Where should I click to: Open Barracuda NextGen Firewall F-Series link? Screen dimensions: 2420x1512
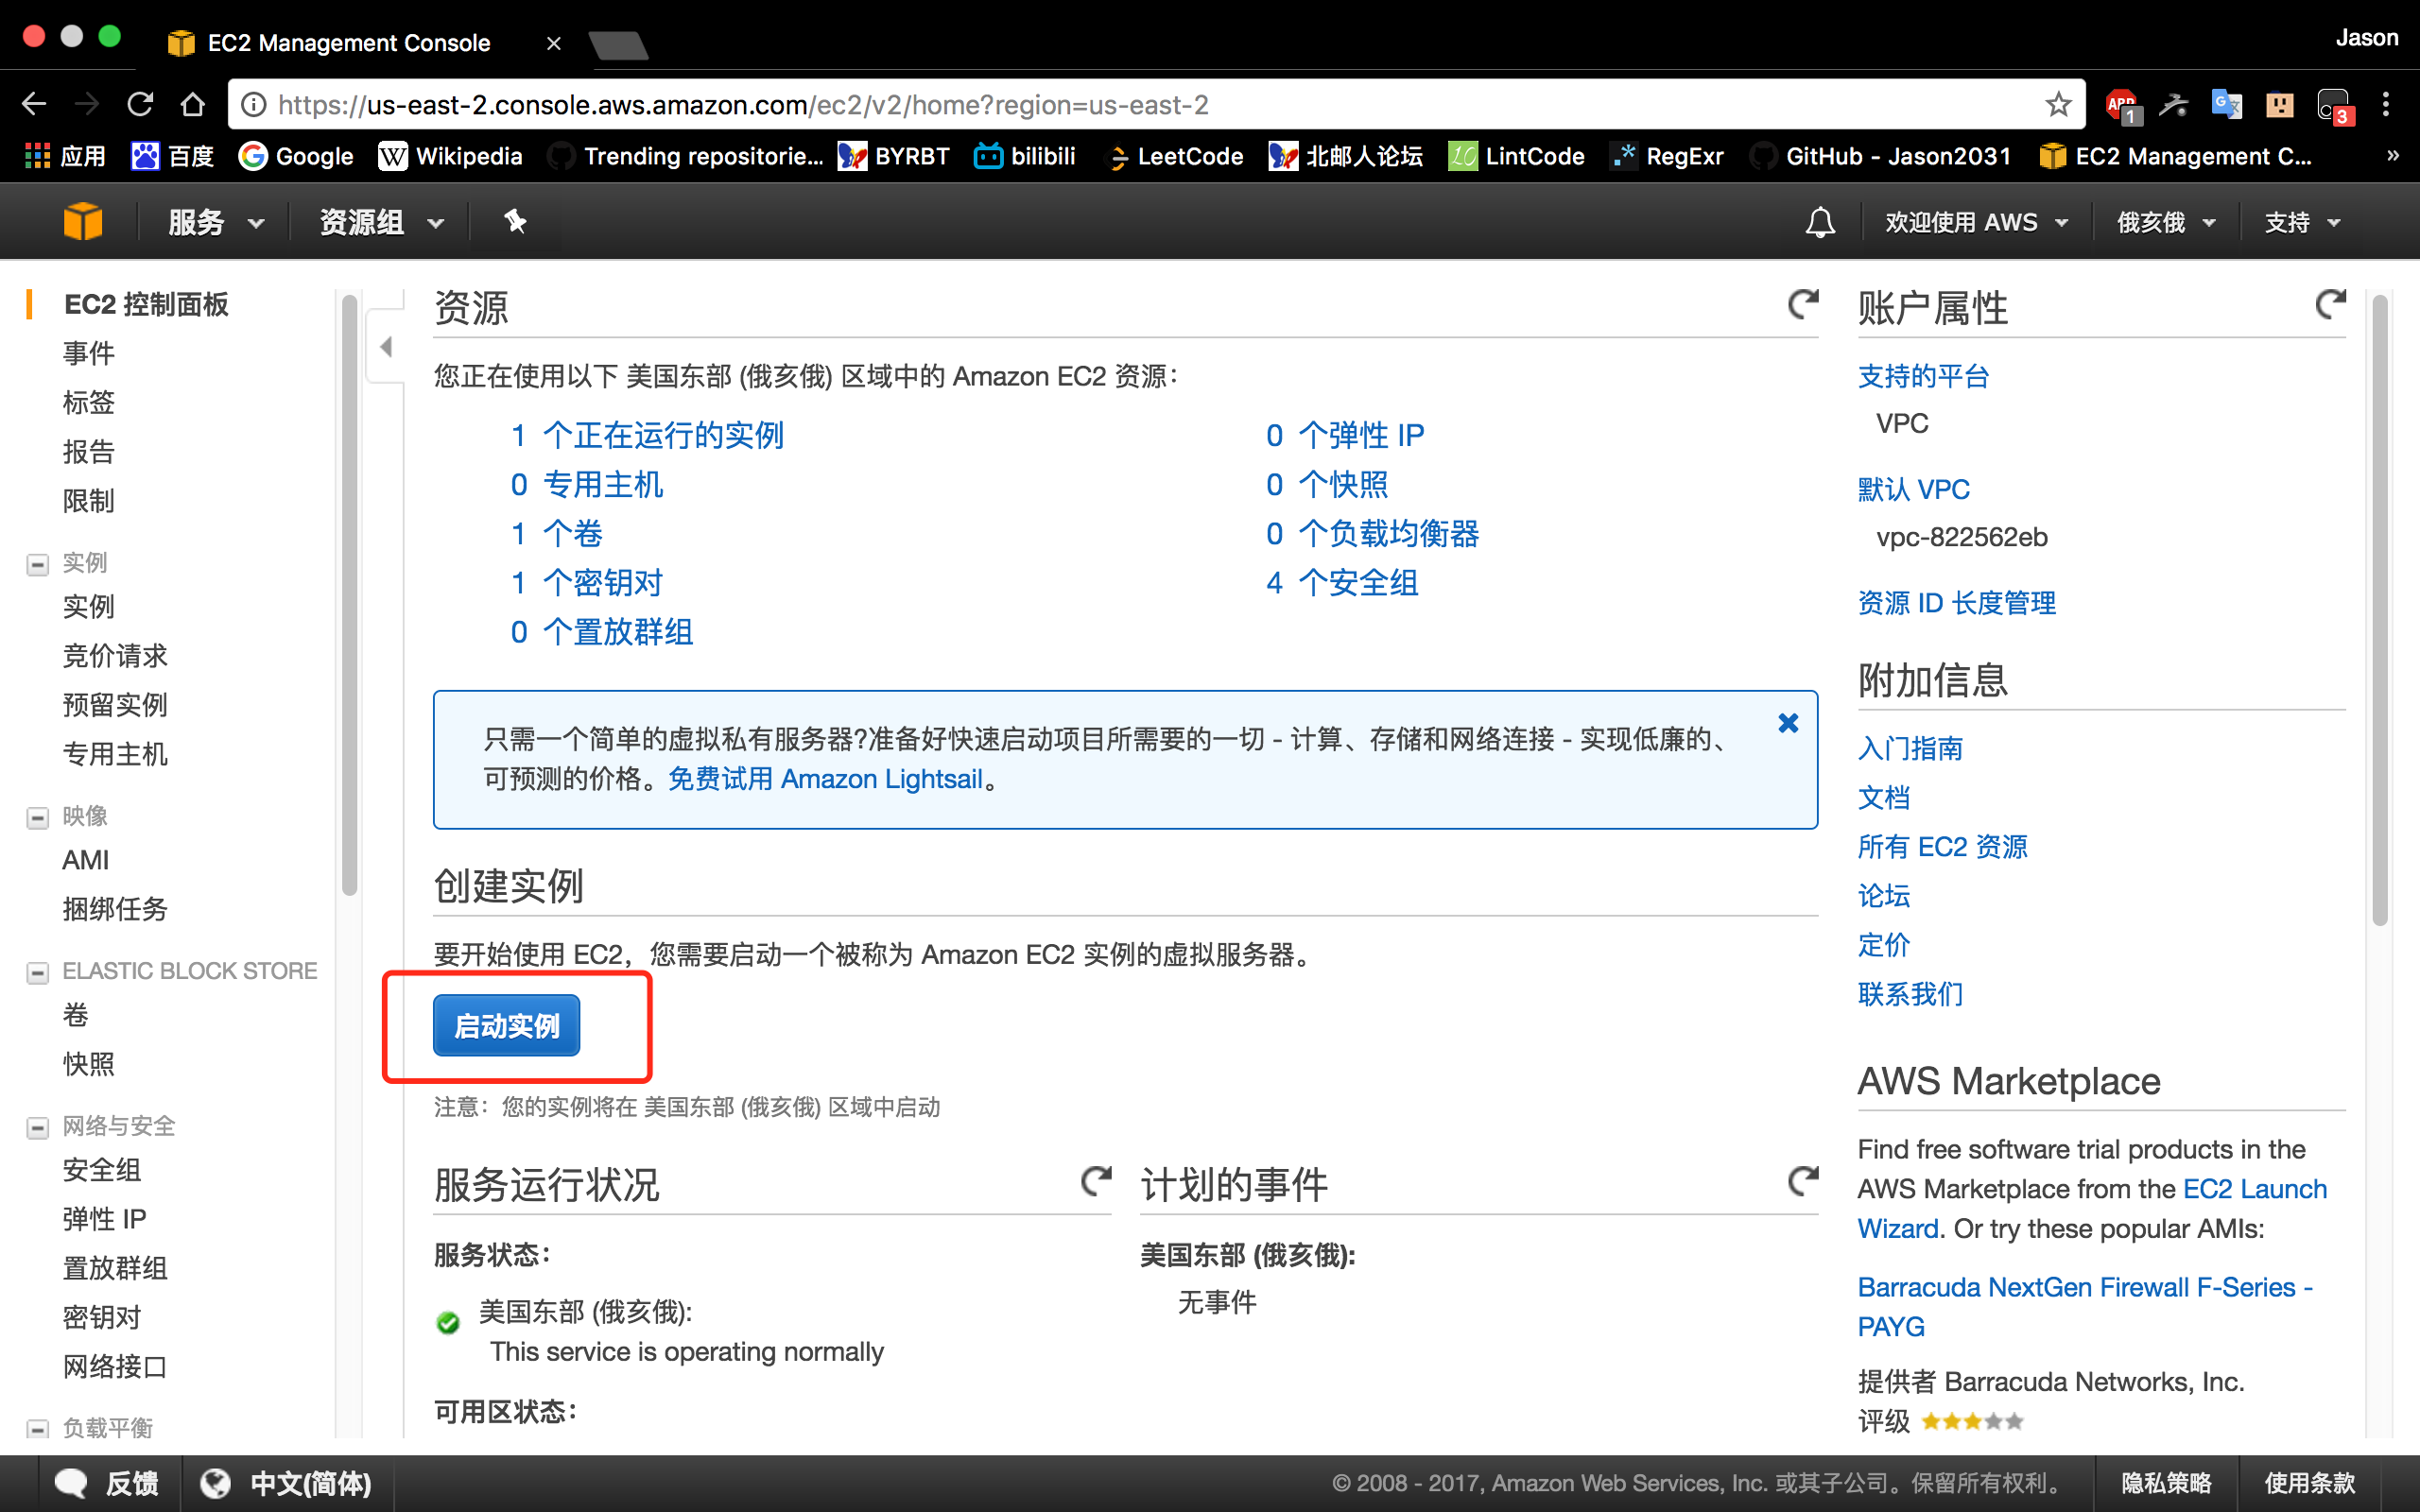point(2085,1306)
